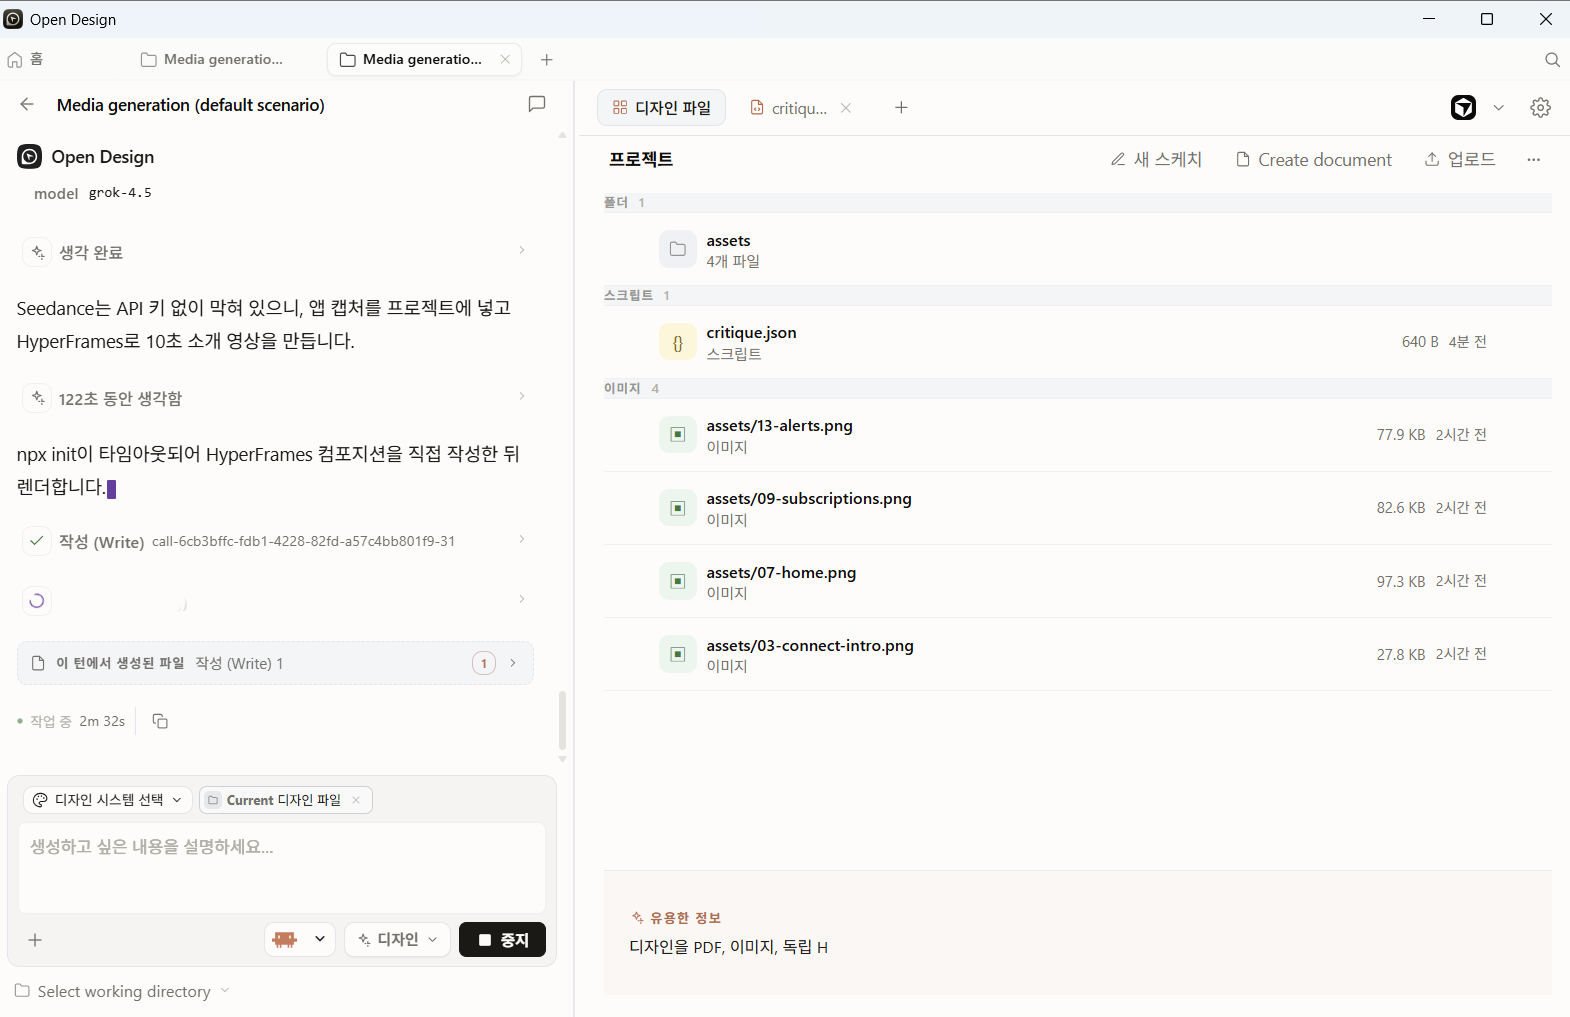Click the 프로젝트 heading
Image resolution: width=1570 pixels, height=1017 pixels.
[x=641, y=159]
